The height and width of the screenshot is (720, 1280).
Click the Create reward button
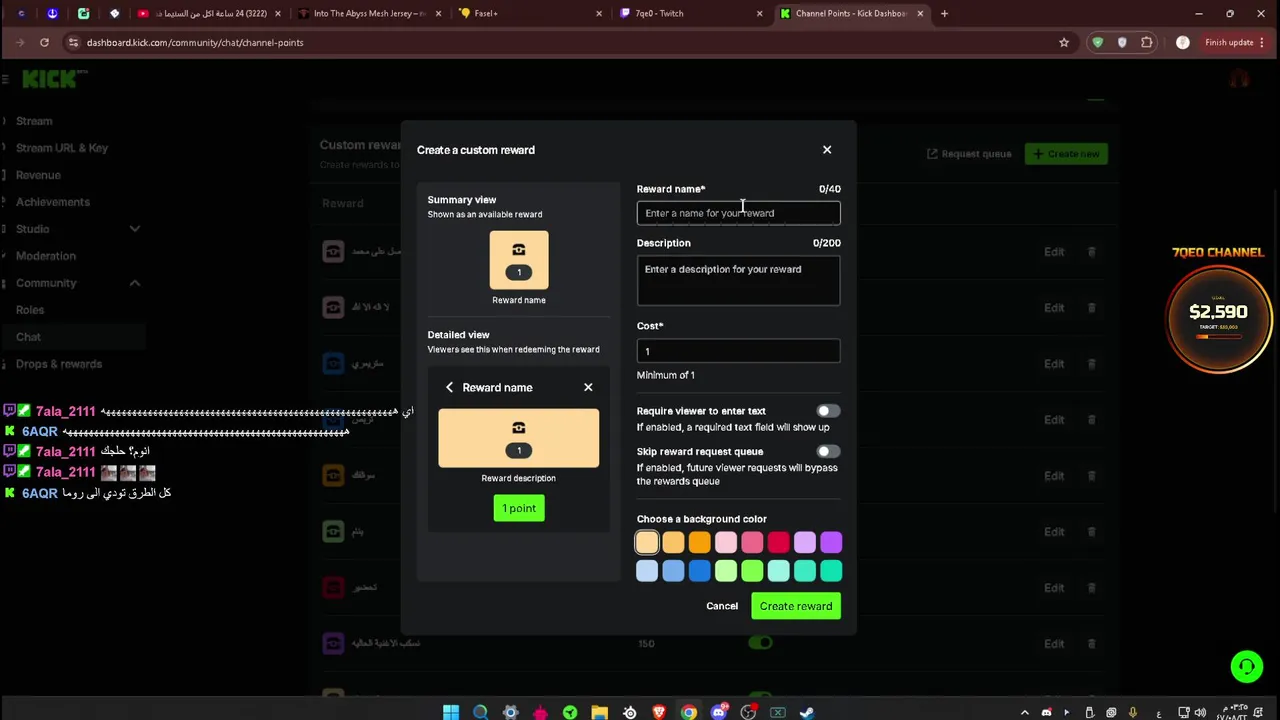pyautogui.click(x=796, y=606)
